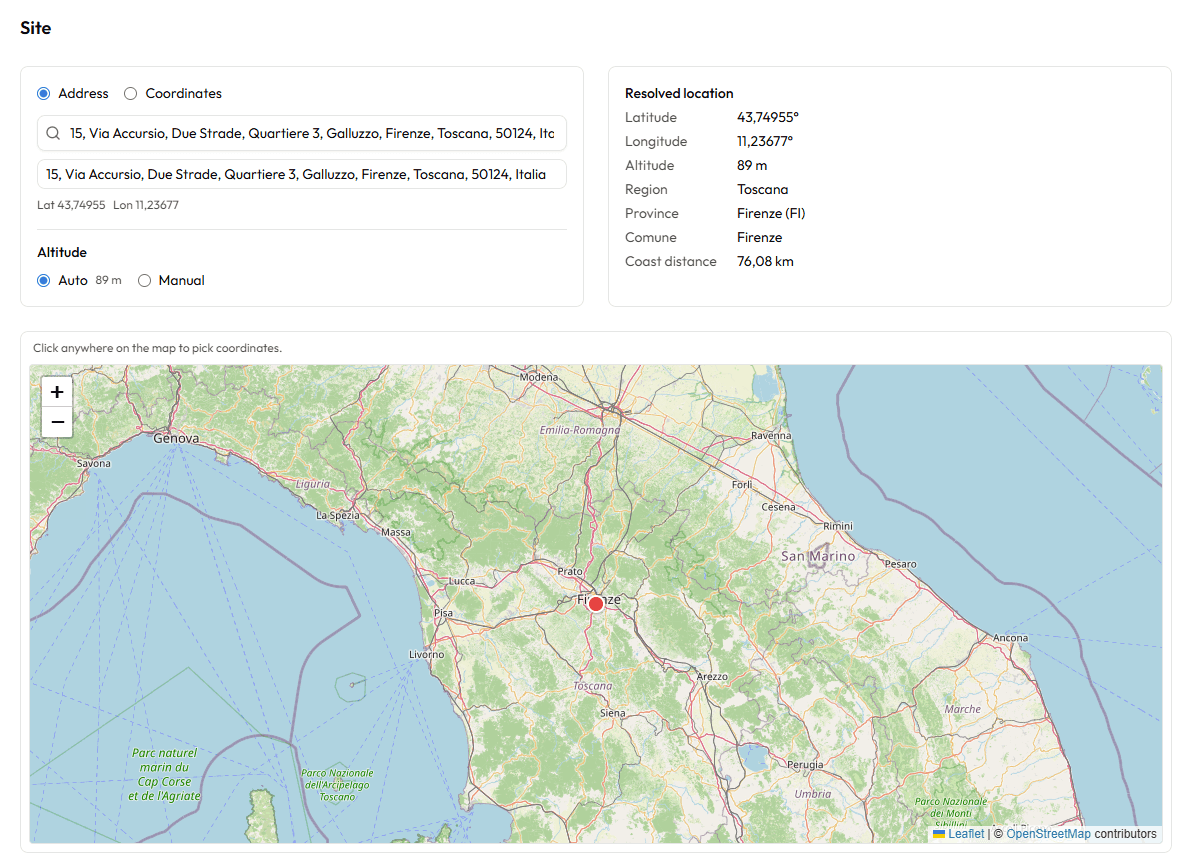Click Modena label on the map
This screenshot has height=866, width=1190.
coord(539,377)
